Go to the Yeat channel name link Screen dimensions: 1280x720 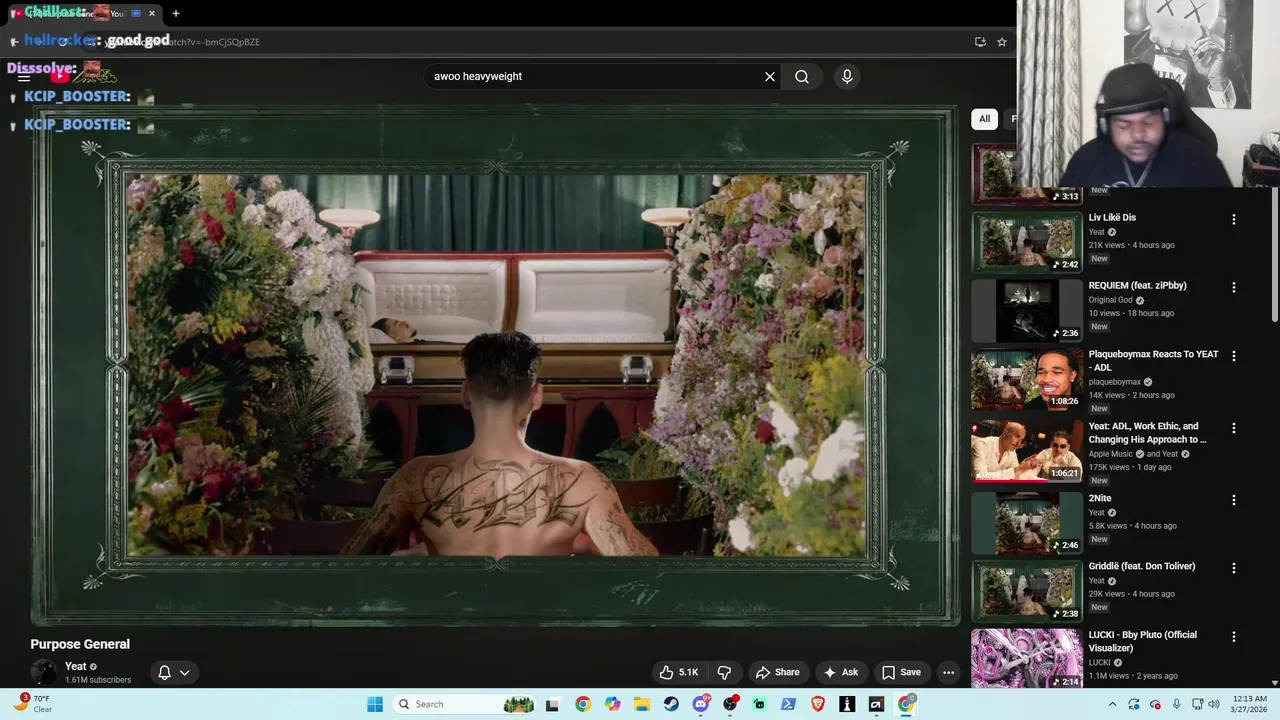point(76,666)
